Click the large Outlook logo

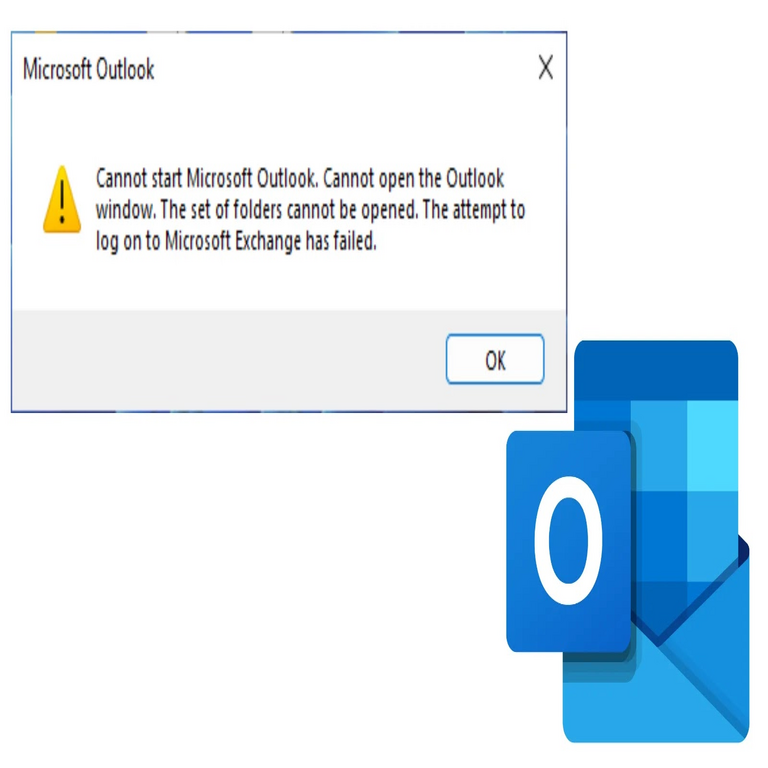[627, 541]
